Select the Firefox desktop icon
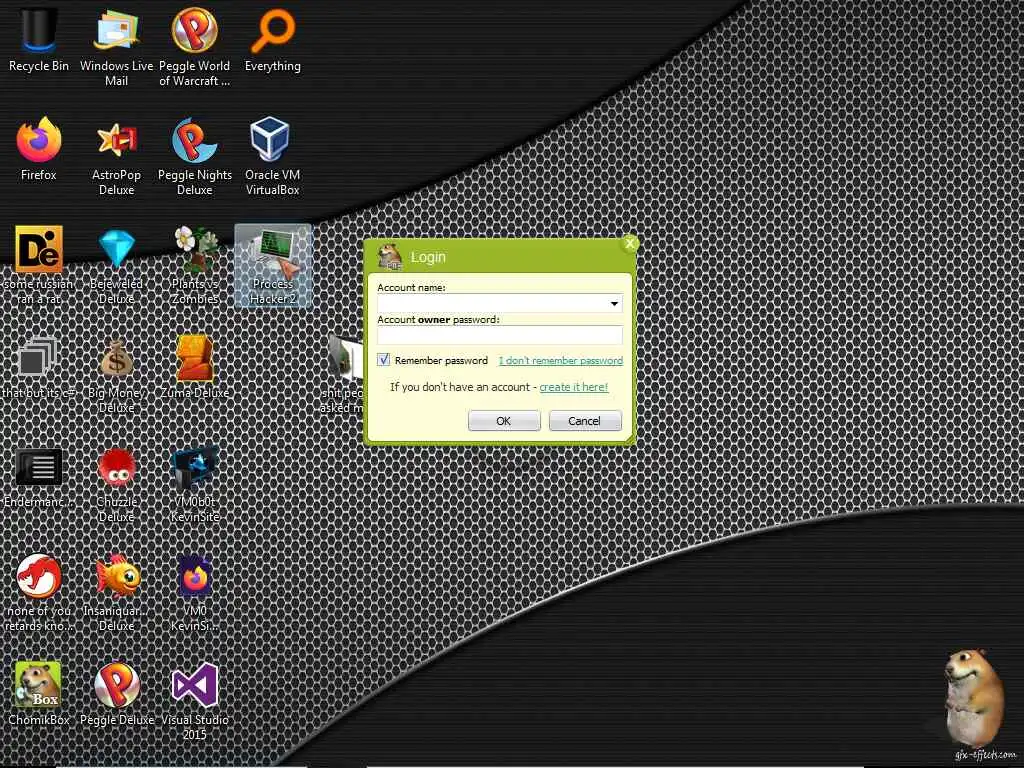This screenshot has width=1024, height=768. point(39,150)
